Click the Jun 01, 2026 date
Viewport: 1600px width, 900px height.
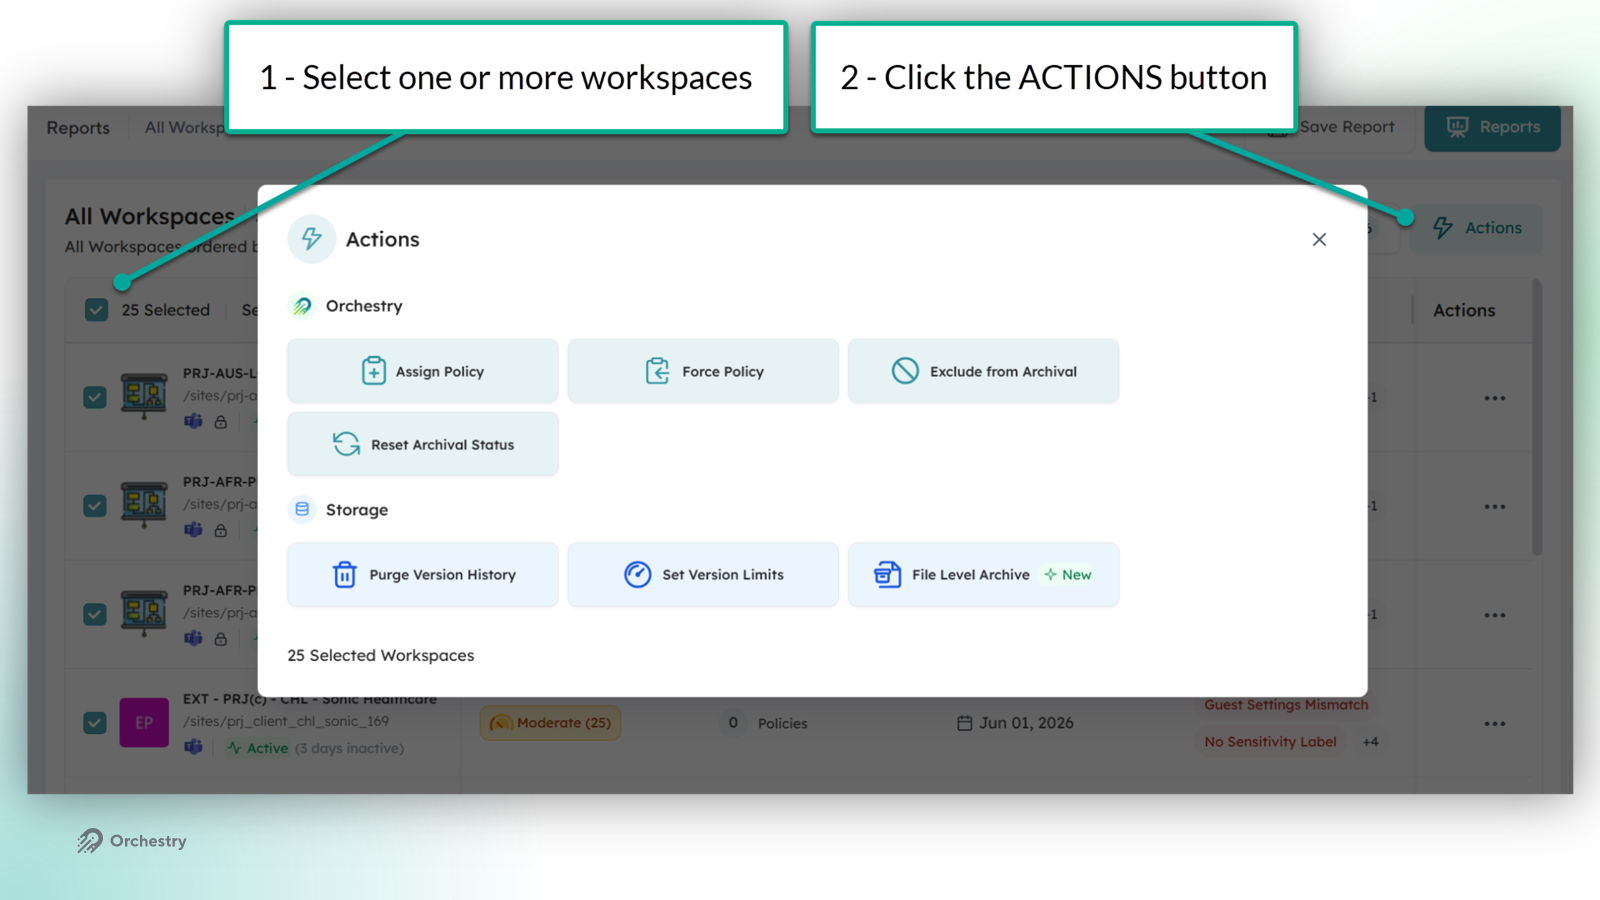point(1015,723)
